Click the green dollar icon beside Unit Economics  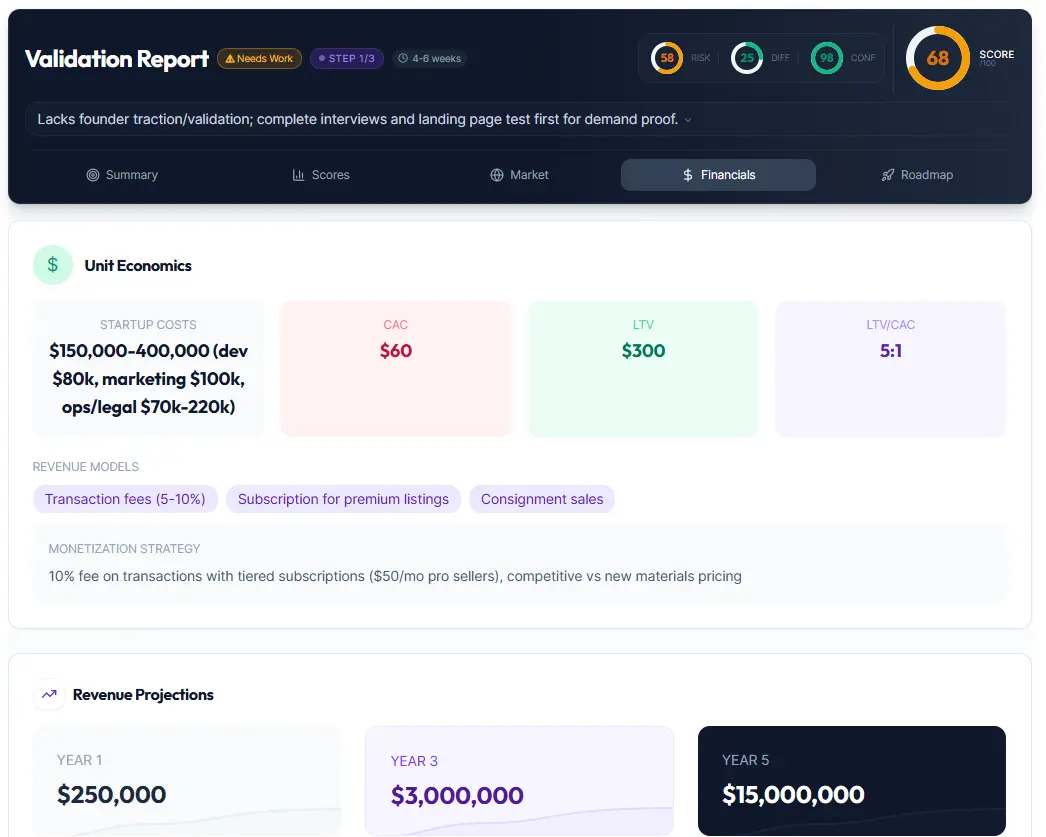52,265
